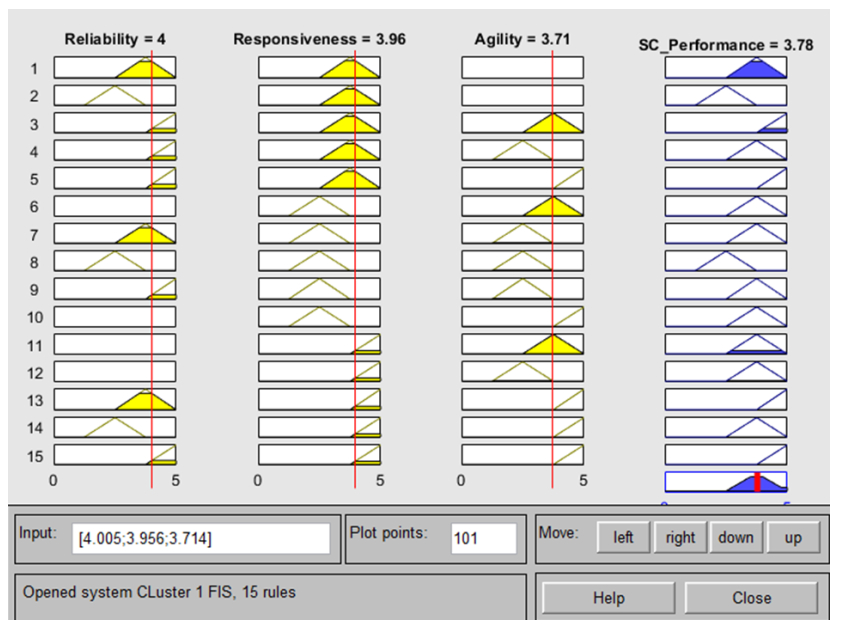Click rule 13 Reliability membership plot
Screen dimensions: 842x633
[114, 400]
